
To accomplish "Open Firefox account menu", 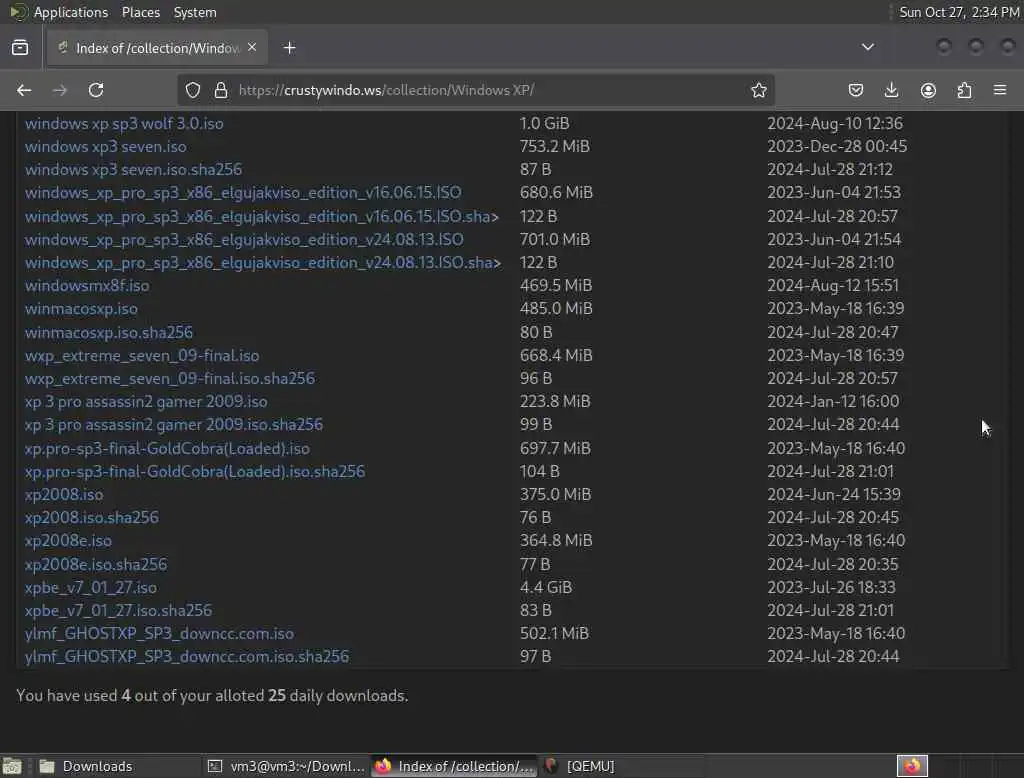I will pos(928,90).
